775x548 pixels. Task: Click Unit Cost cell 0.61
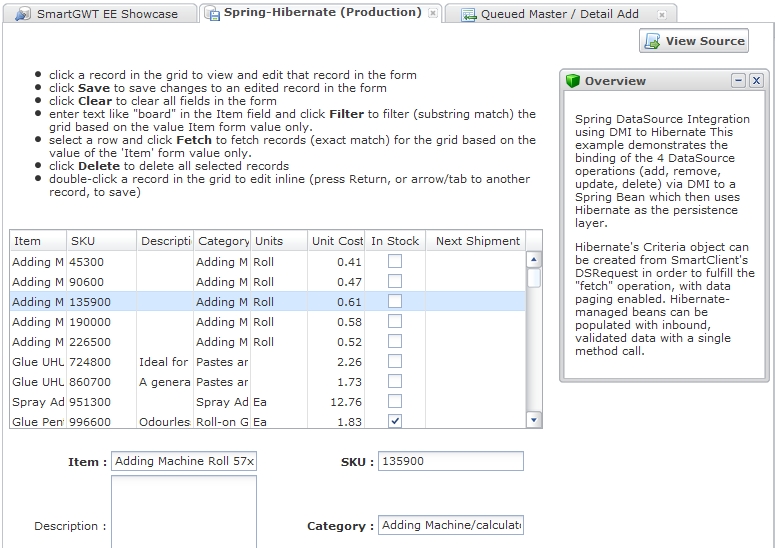coord(337,301)
